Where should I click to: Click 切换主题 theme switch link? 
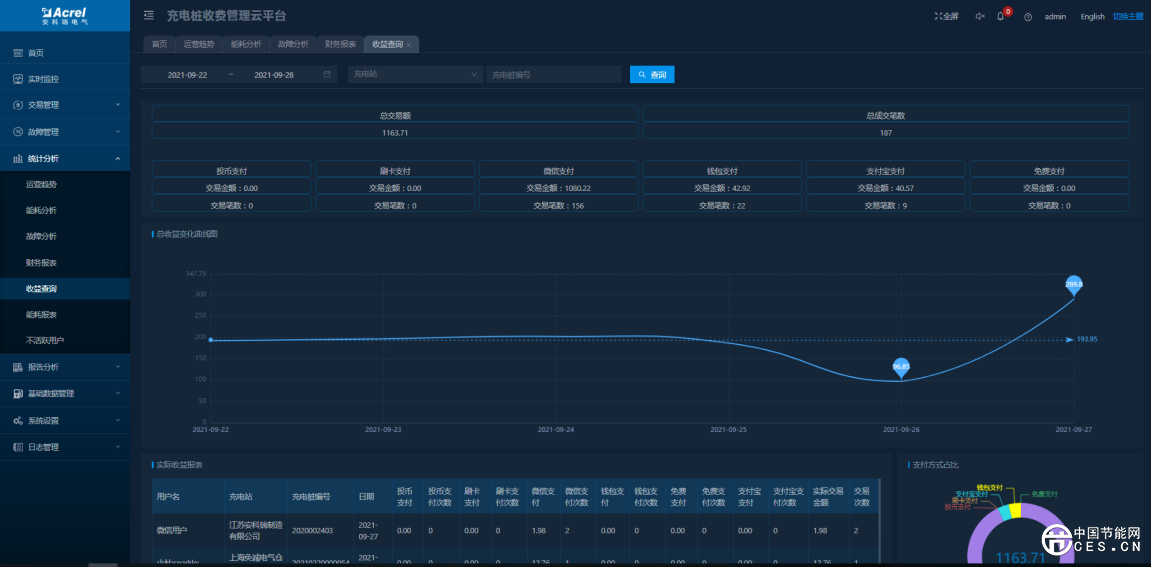1130,16
